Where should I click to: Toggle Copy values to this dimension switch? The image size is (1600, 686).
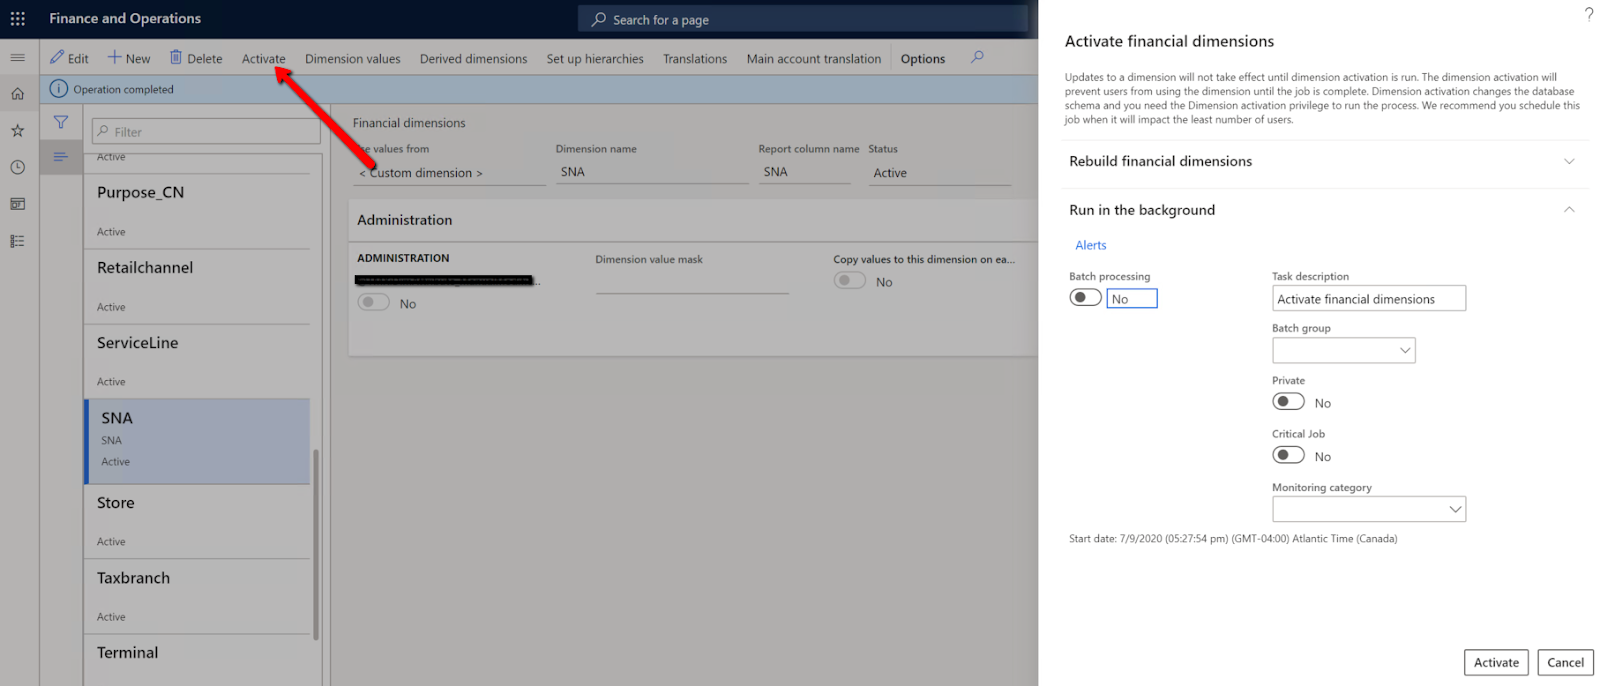(850, 281)
